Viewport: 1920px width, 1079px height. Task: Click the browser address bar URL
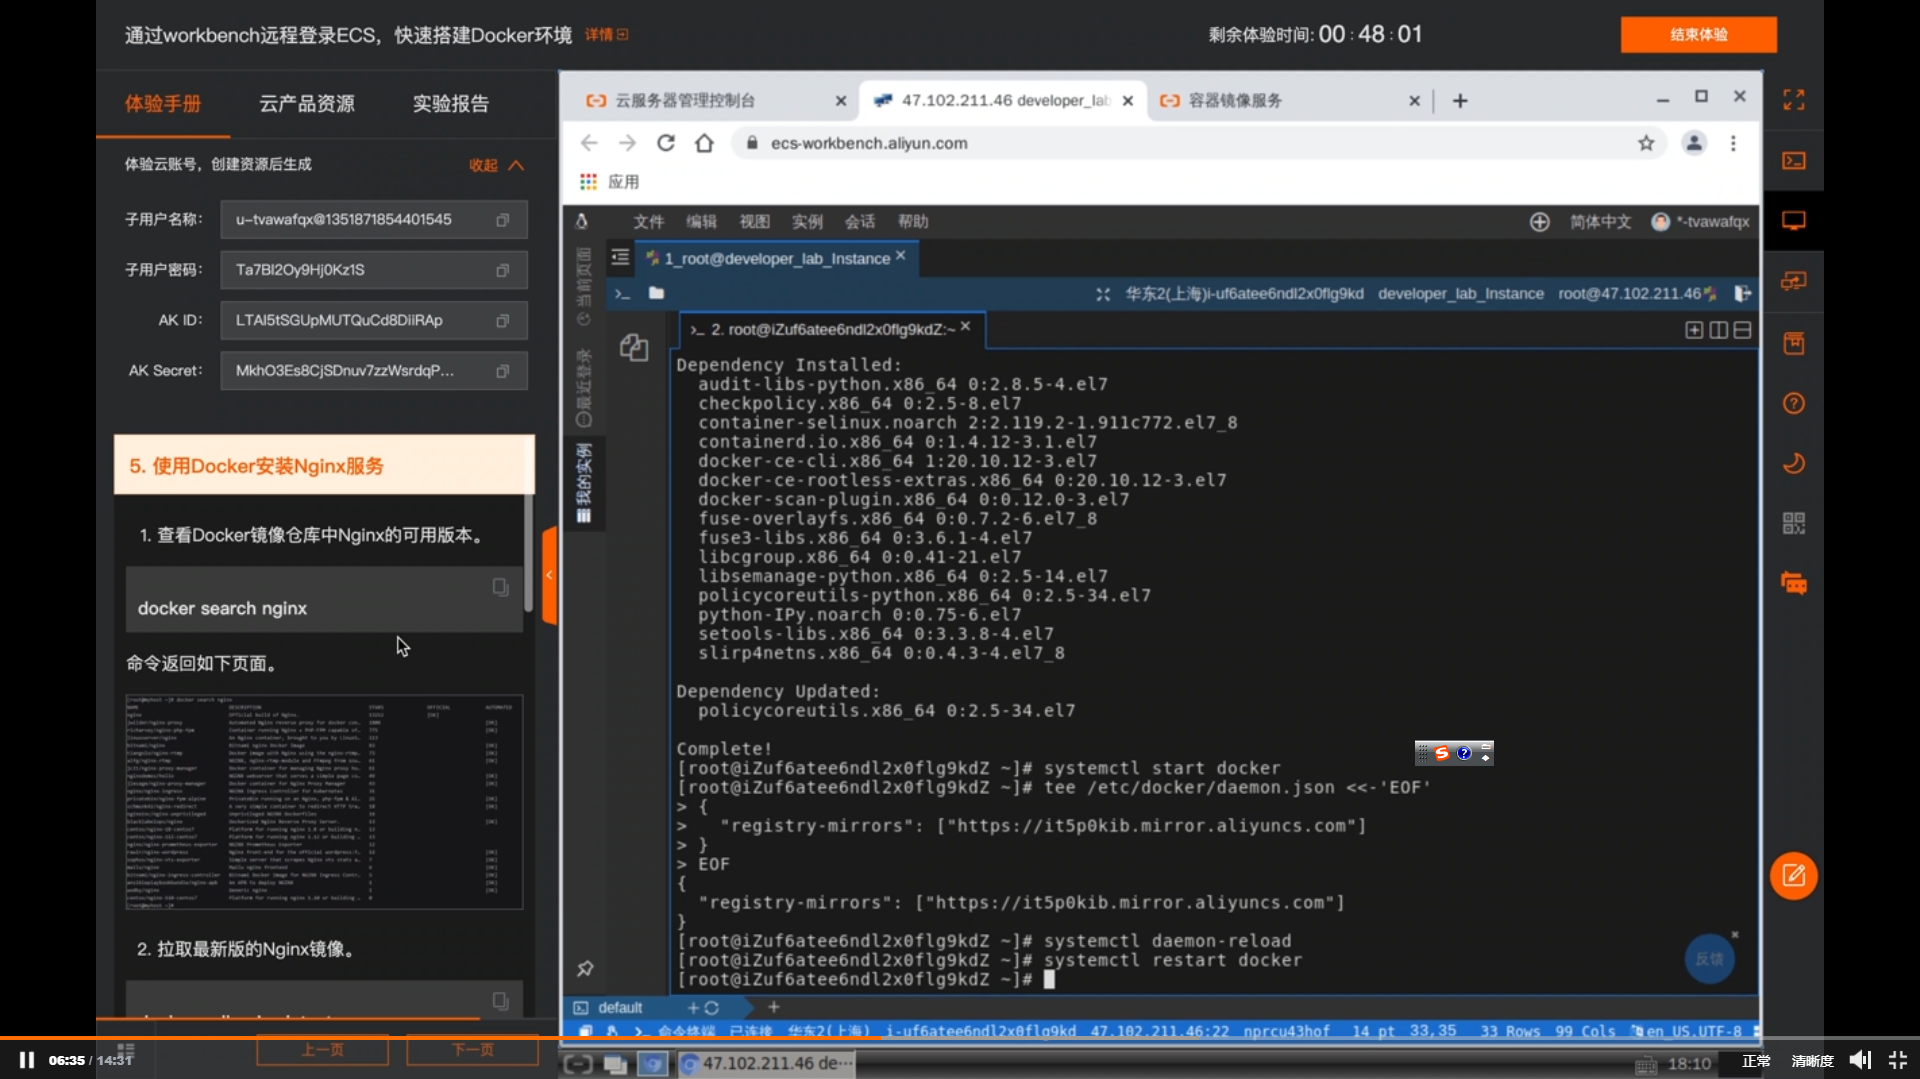click(x=869, y=143)
